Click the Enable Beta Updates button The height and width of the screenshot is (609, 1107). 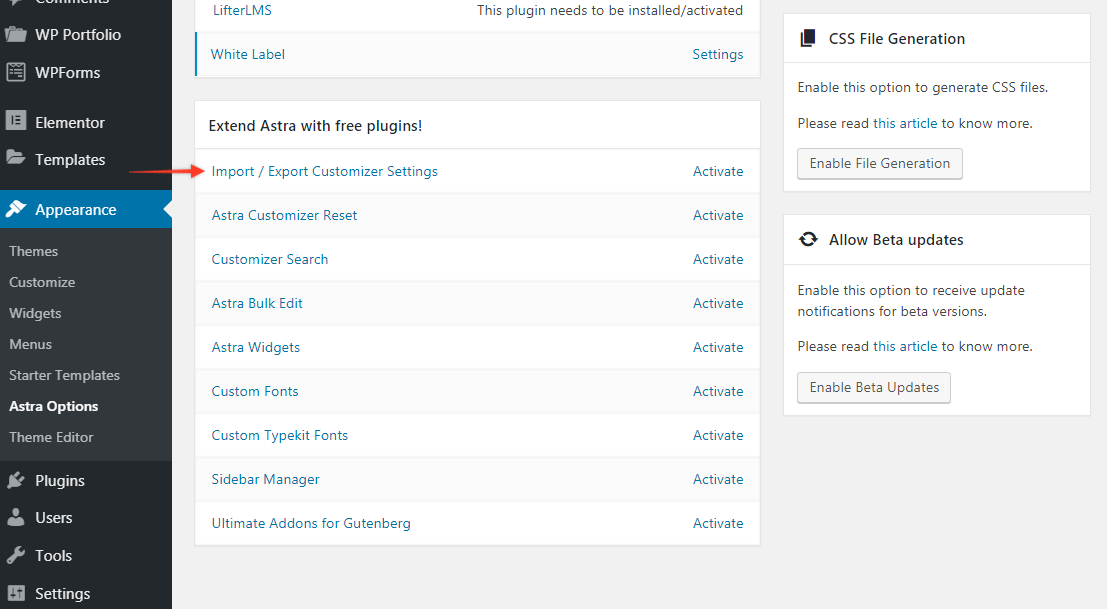point(874,388)
